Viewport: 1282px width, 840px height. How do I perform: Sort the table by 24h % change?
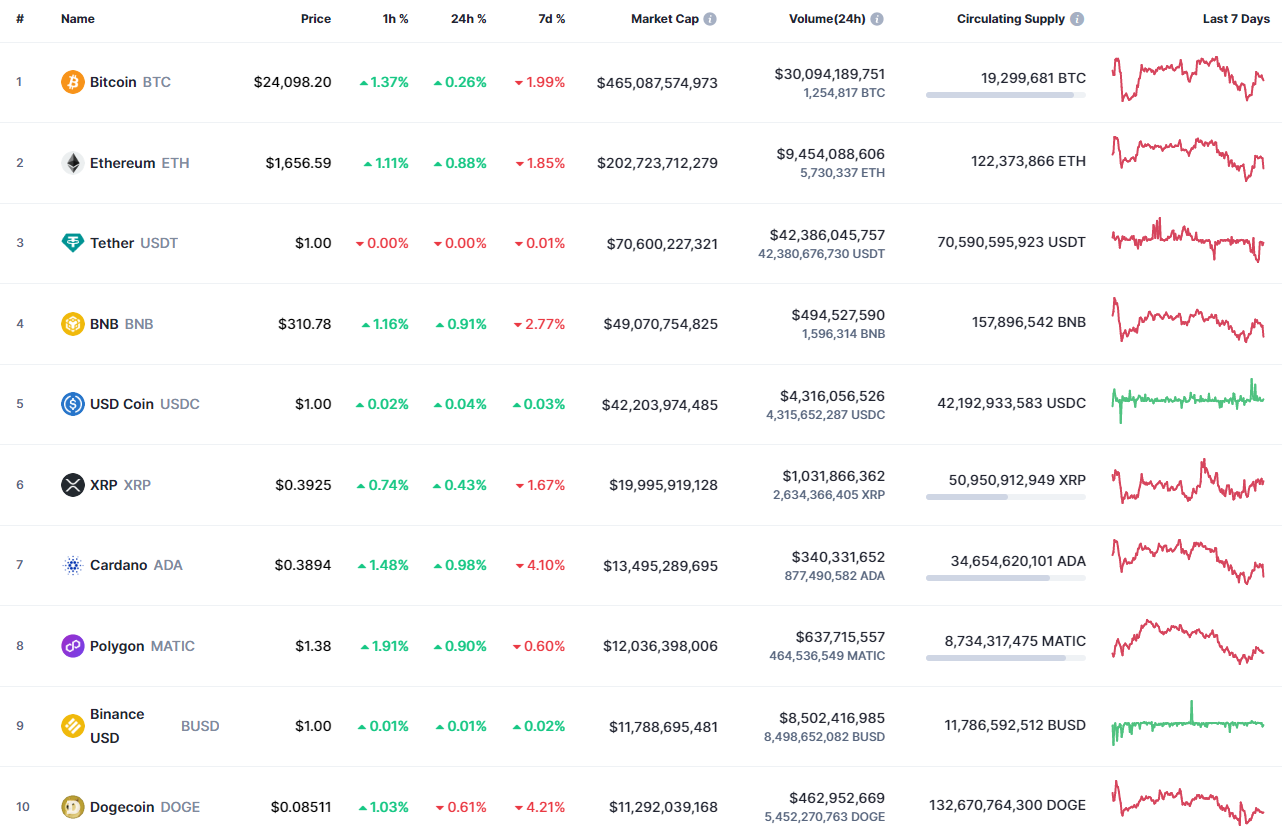click(x=468, y=17)
